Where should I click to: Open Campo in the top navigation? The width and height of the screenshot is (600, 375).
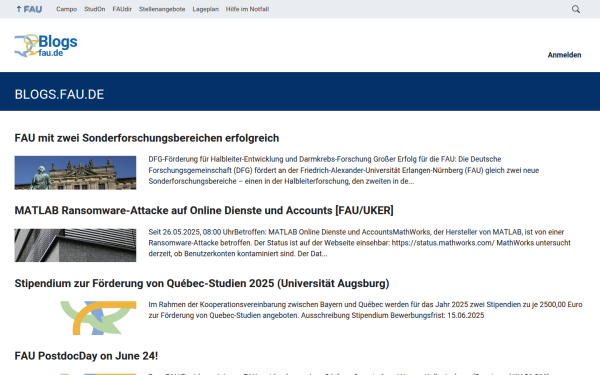click(x=67, y=9)
